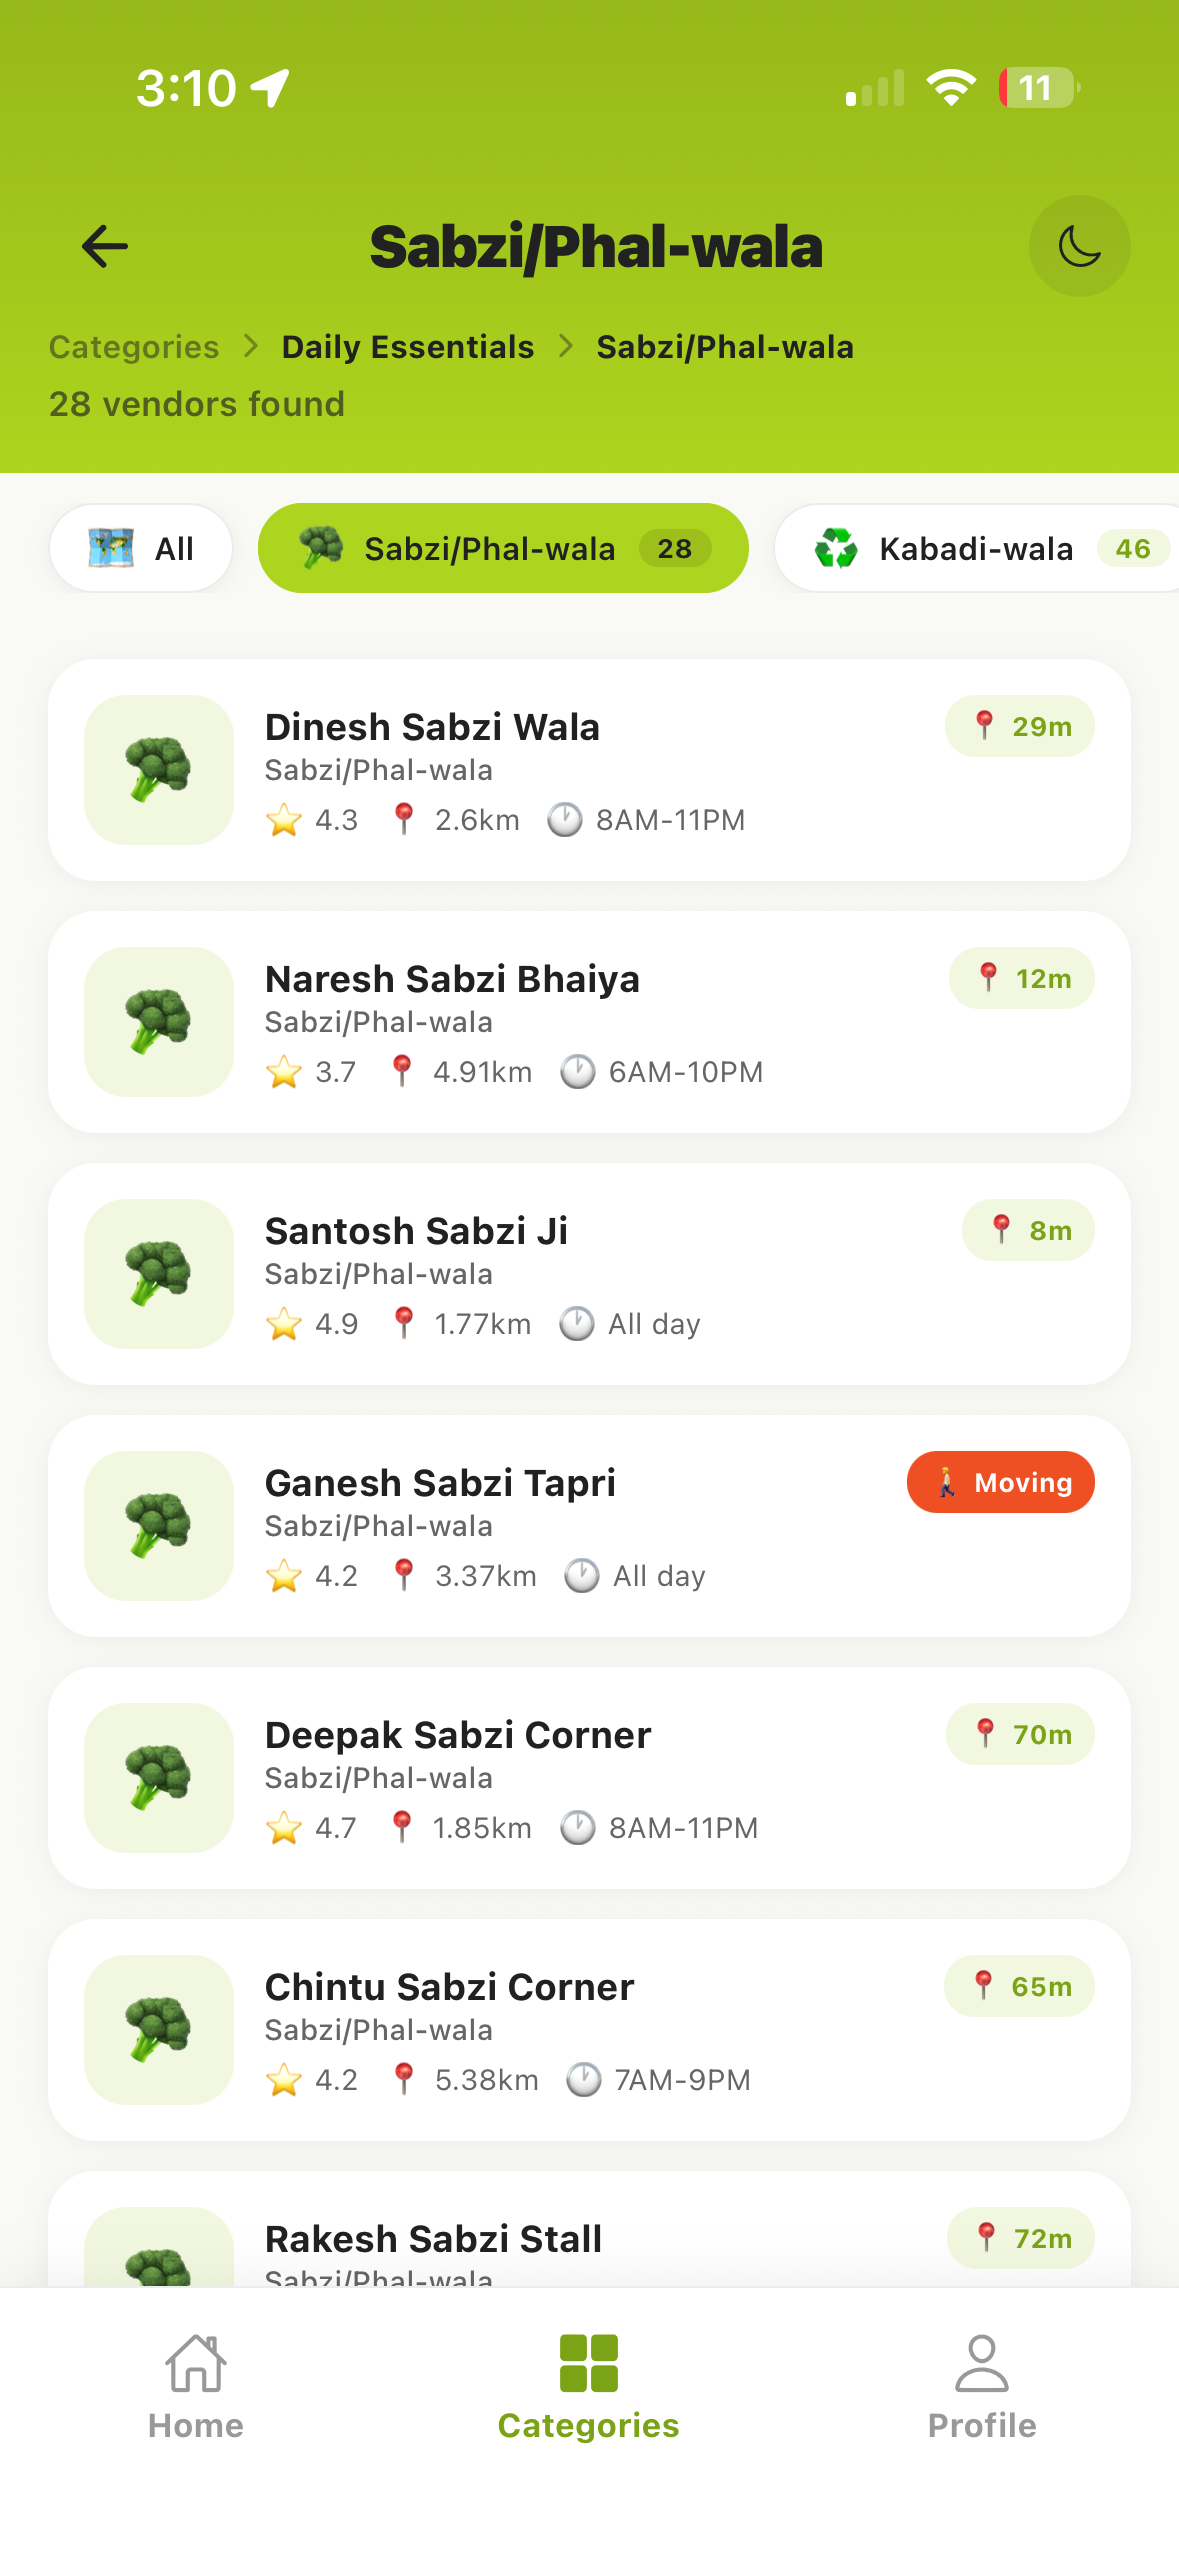Go to Home tab
Viewport: 1179px width, 2556px height.
click(x=196, y=2386)
